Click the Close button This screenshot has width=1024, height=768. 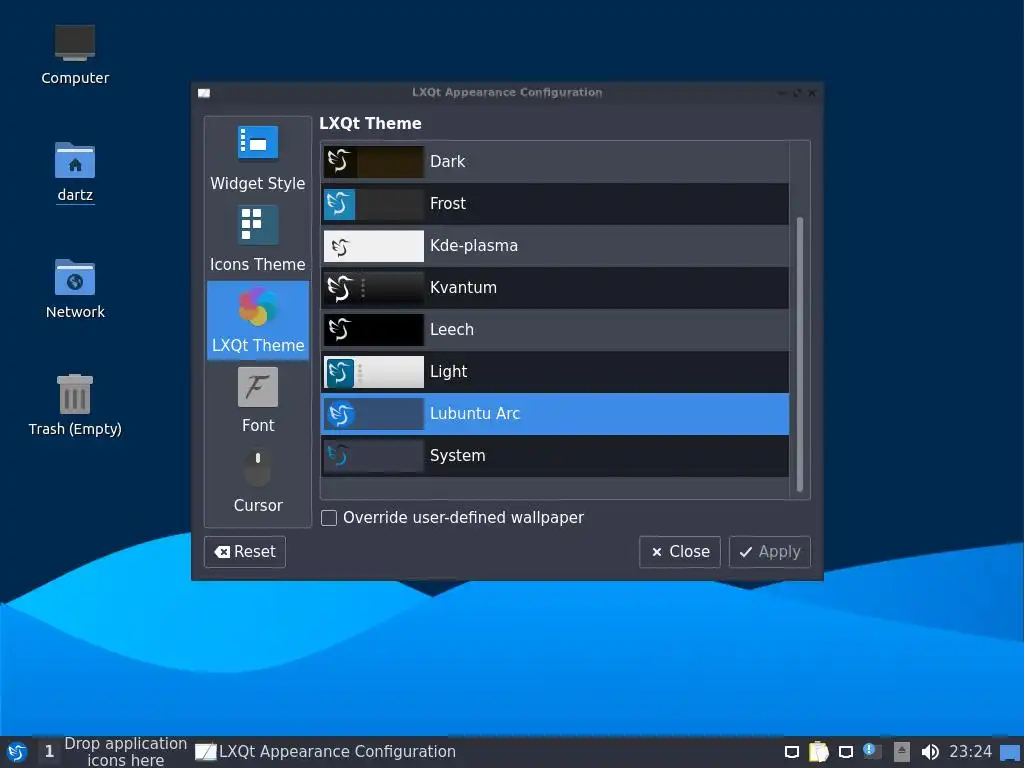point(680,552)
